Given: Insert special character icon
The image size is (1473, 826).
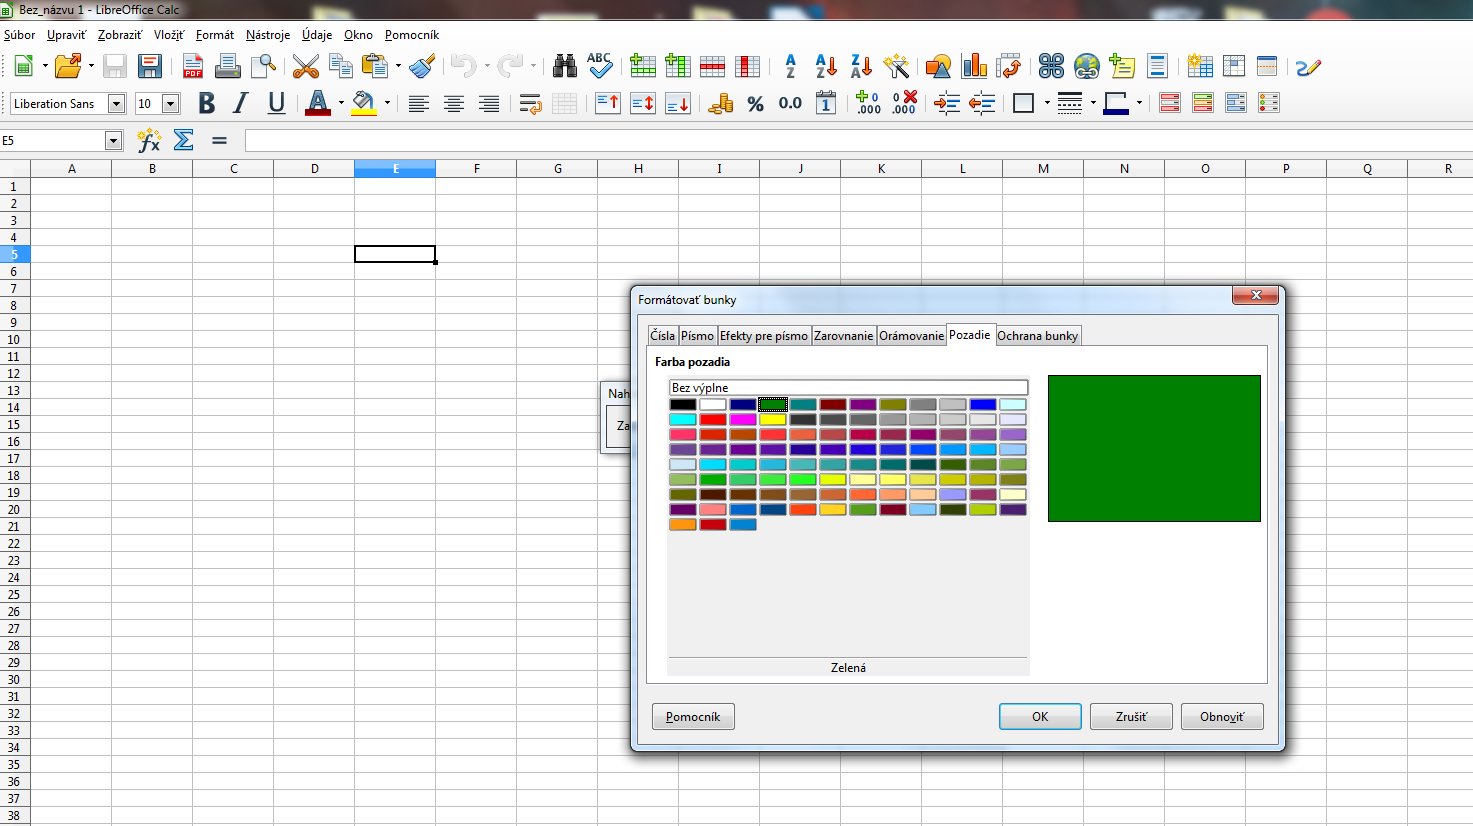Looking at the screenshot, I should coord(1051,67).
